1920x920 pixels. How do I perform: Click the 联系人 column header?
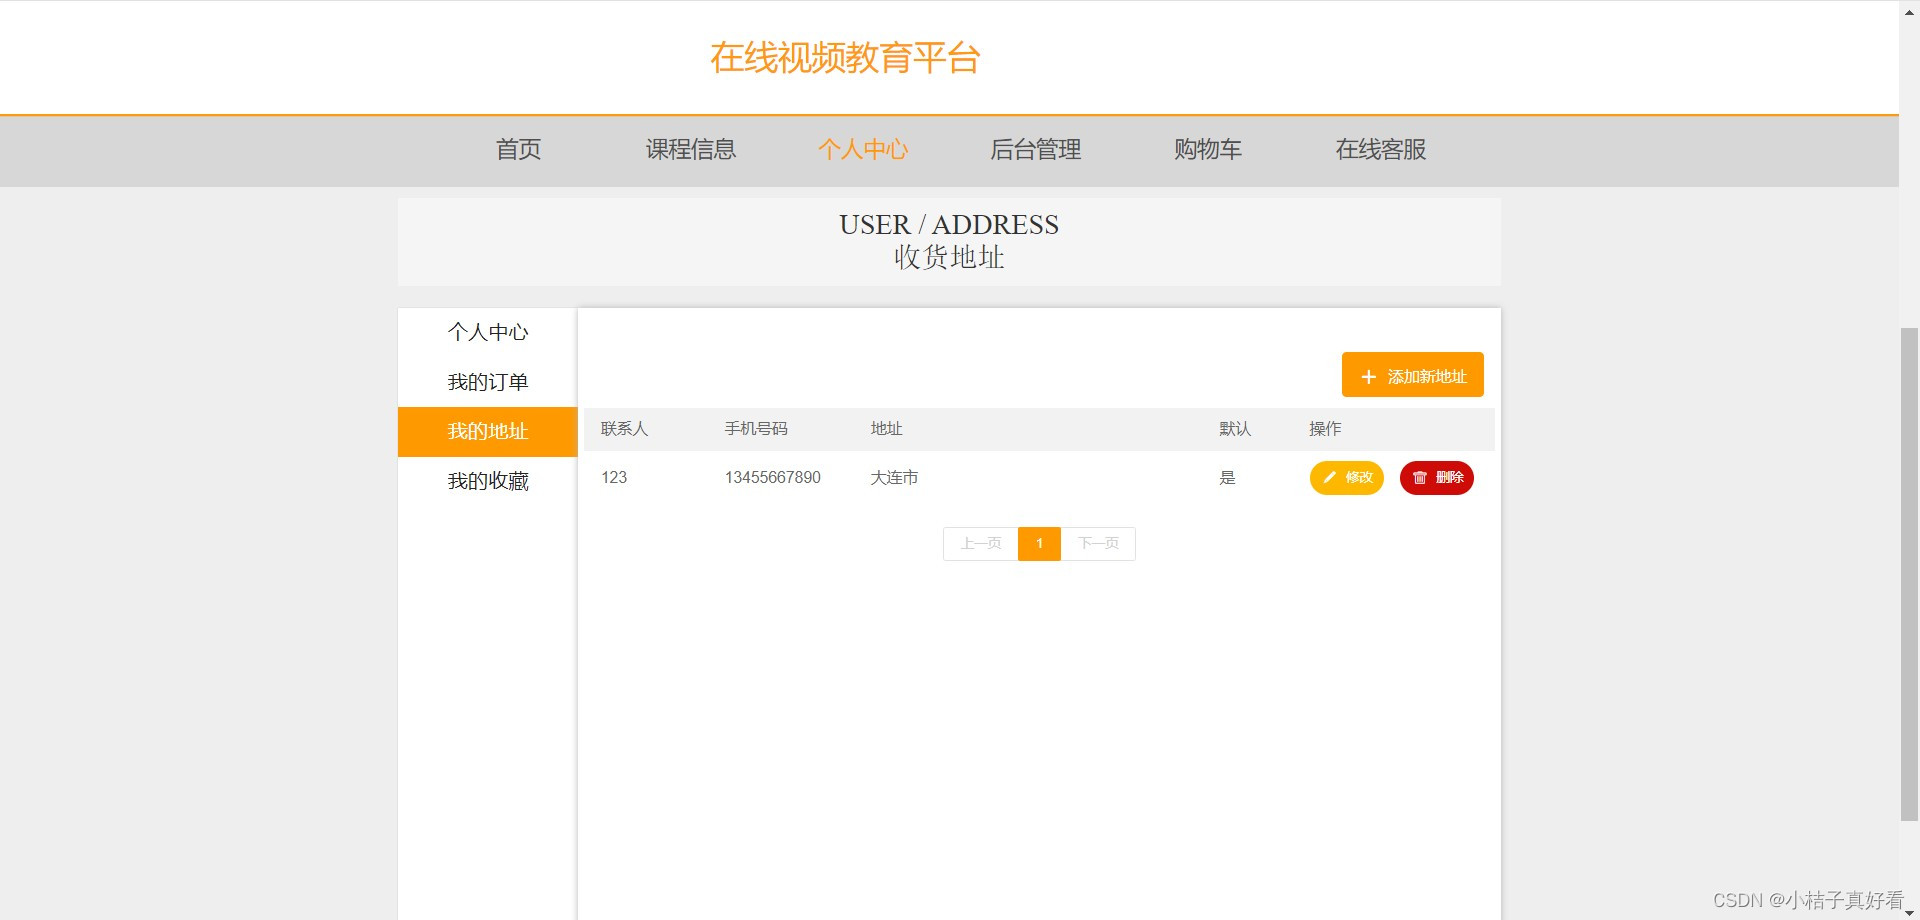(625, 429)
